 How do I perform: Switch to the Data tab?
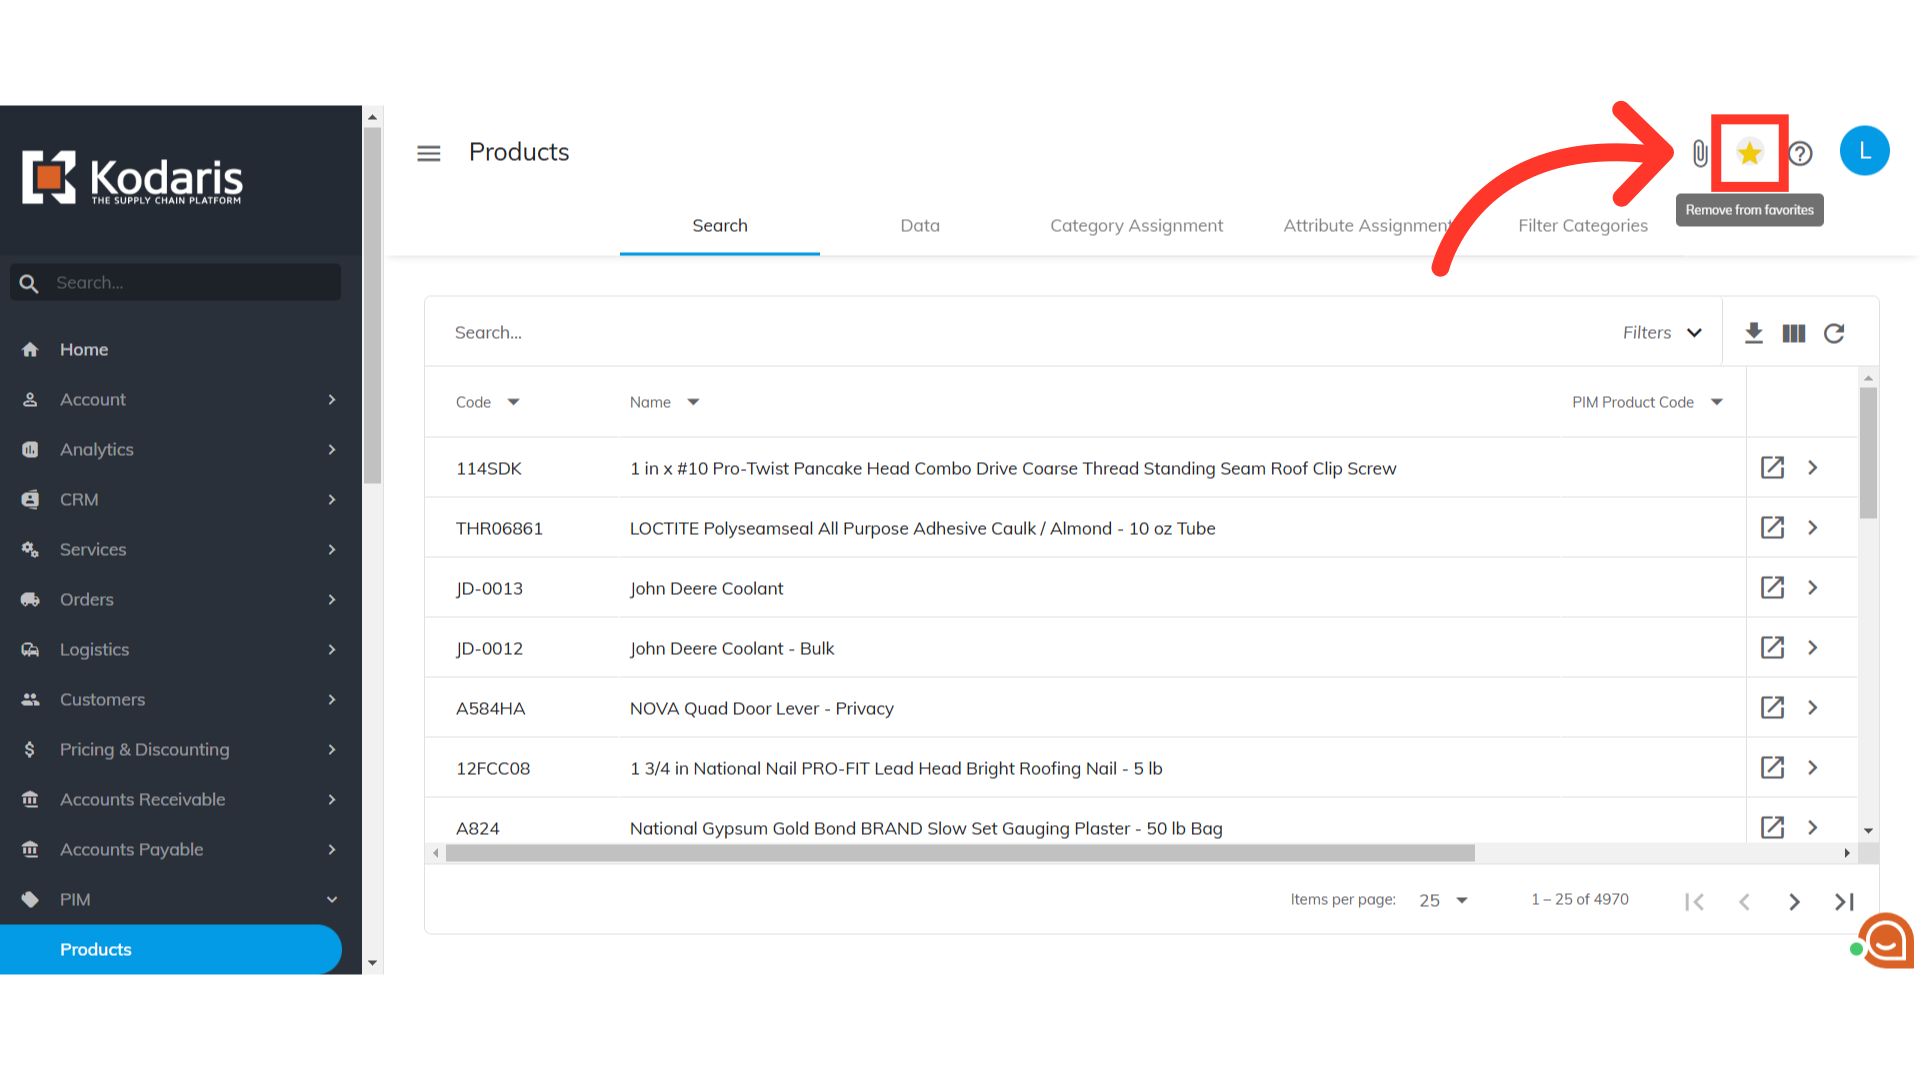point(919,225)
